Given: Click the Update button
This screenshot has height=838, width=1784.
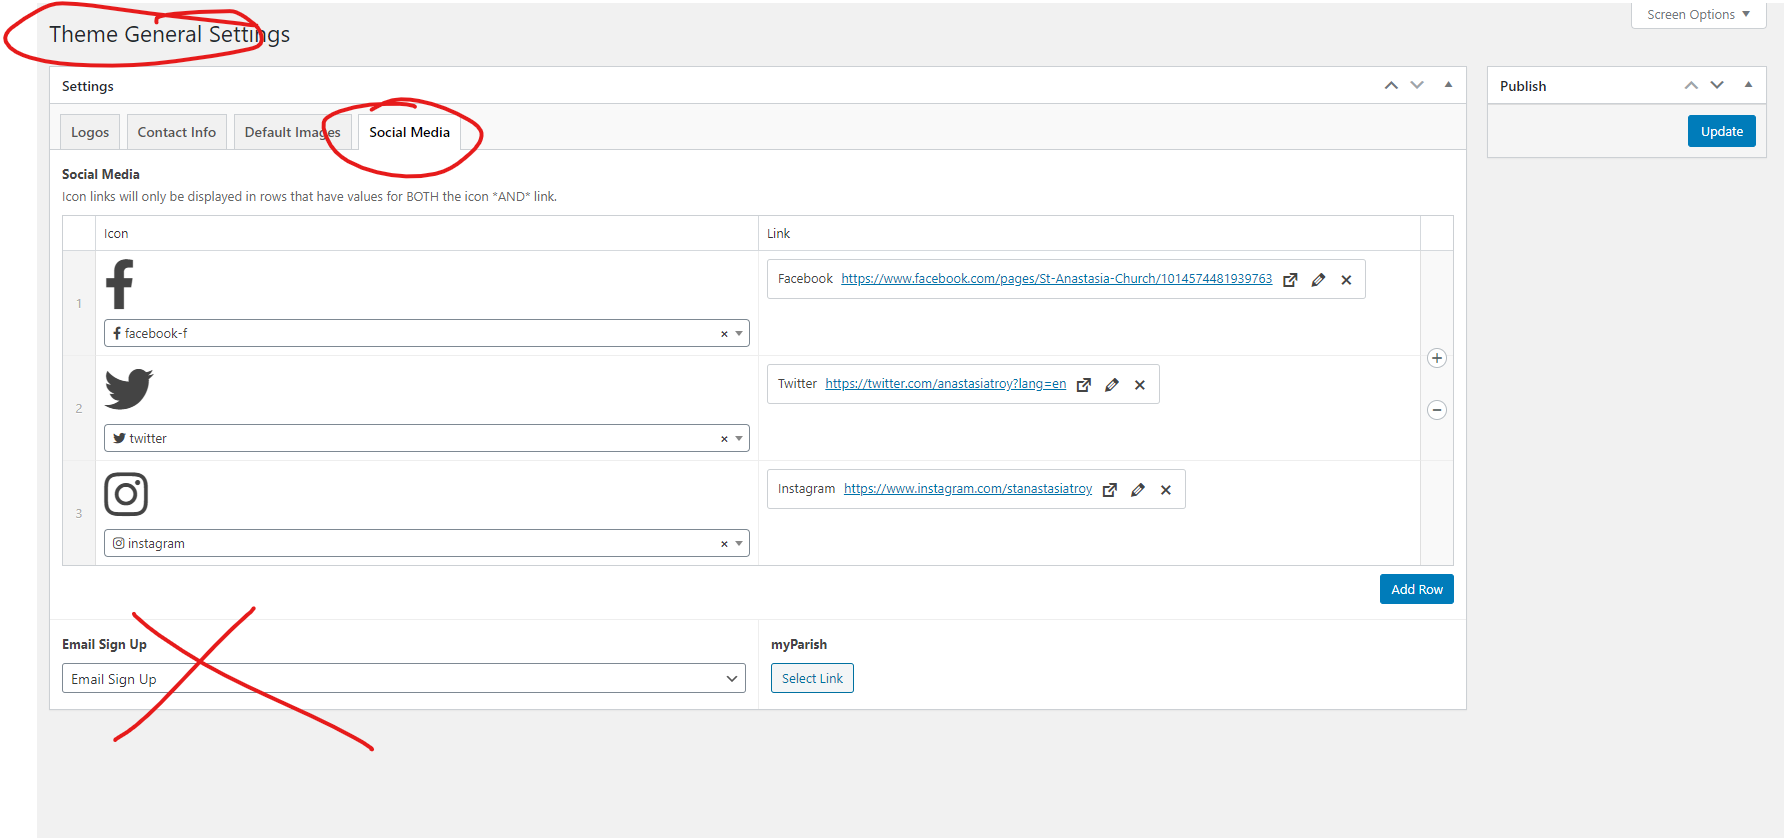Looking at the screenshot, I should click(x=1721, y=131).
